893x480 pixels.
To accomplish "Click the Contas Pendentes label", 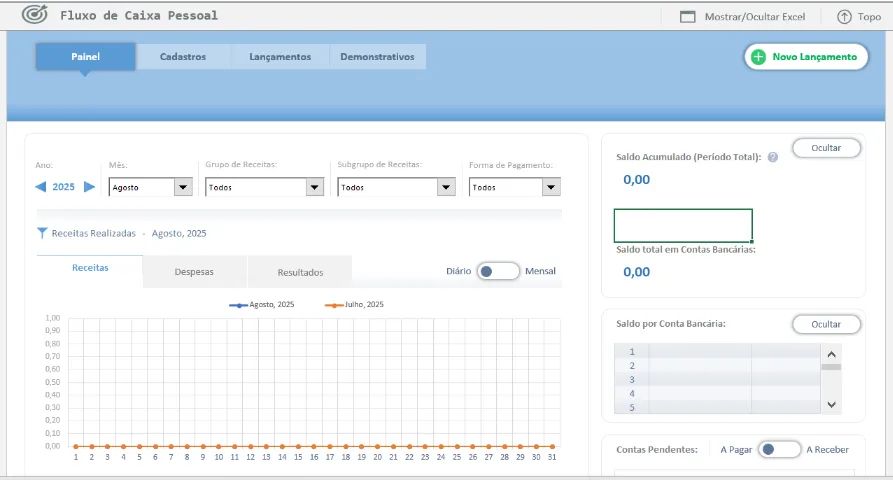I will pyautogui.click(x=657, y=450).
